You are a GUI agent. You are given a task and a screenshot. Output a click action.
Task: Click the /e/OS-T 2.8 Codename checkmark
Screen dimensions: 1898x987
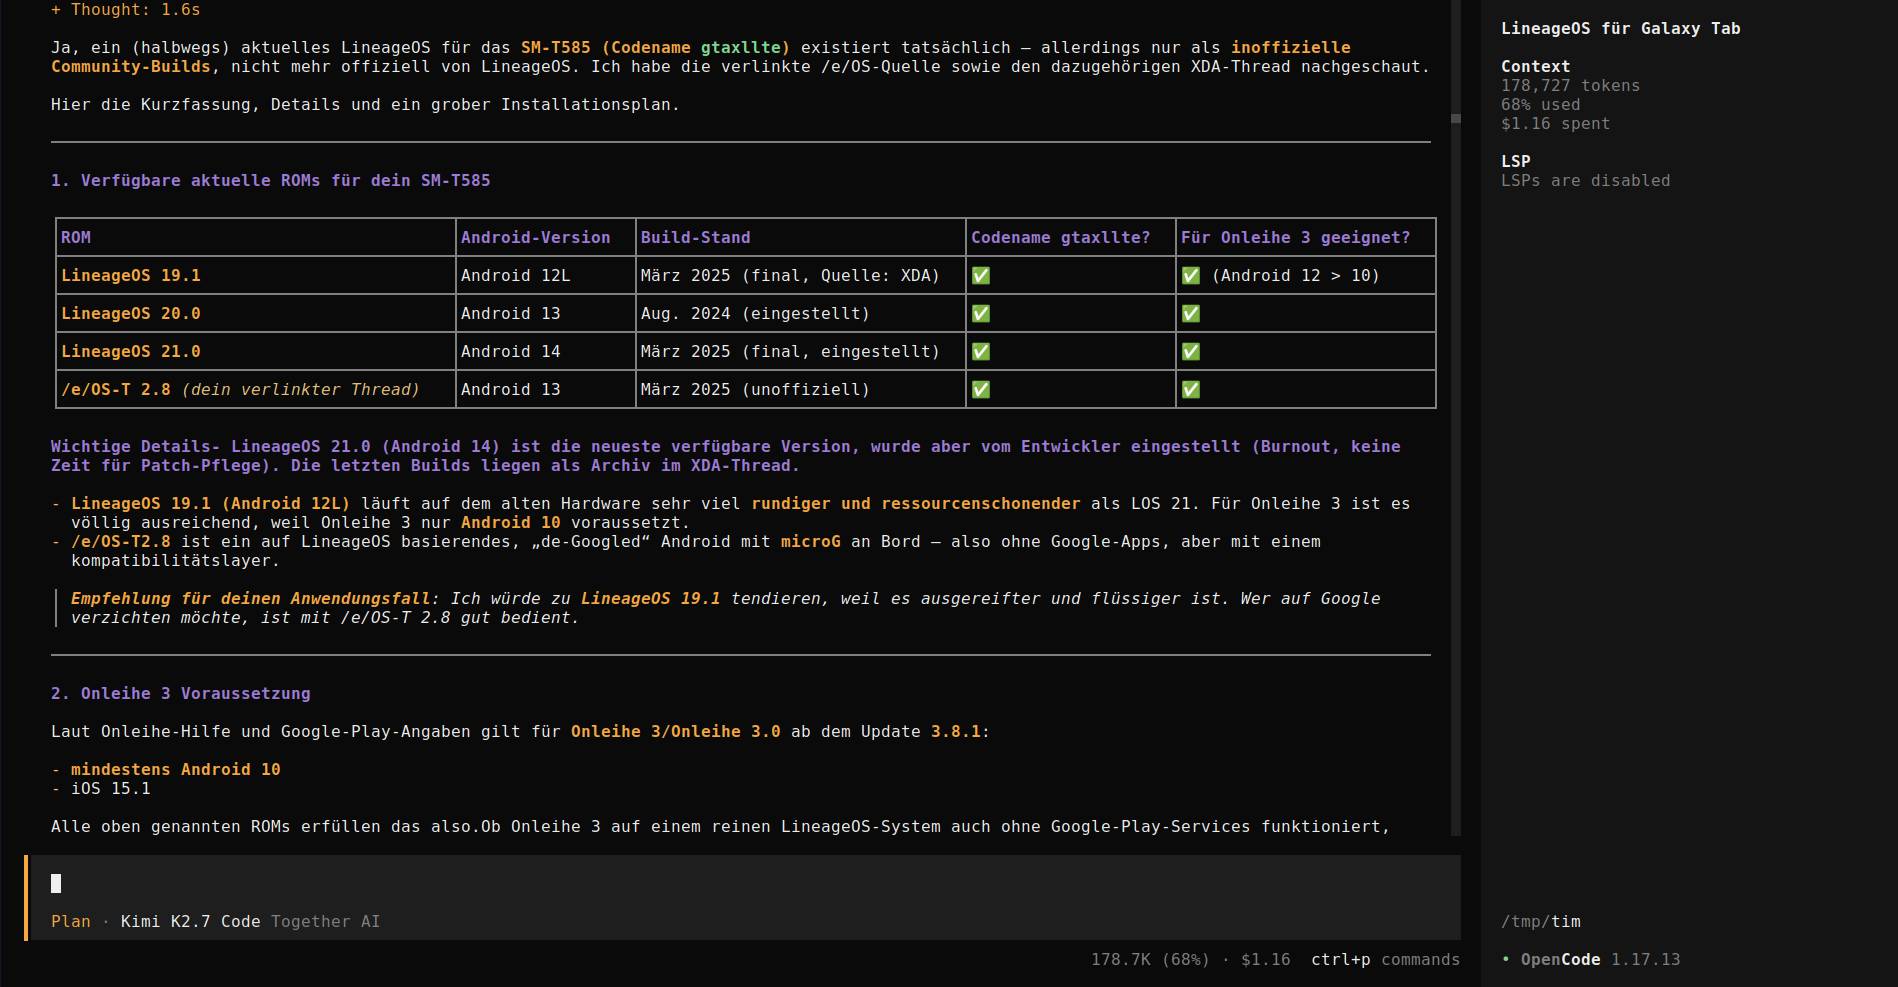coord(981,390)
